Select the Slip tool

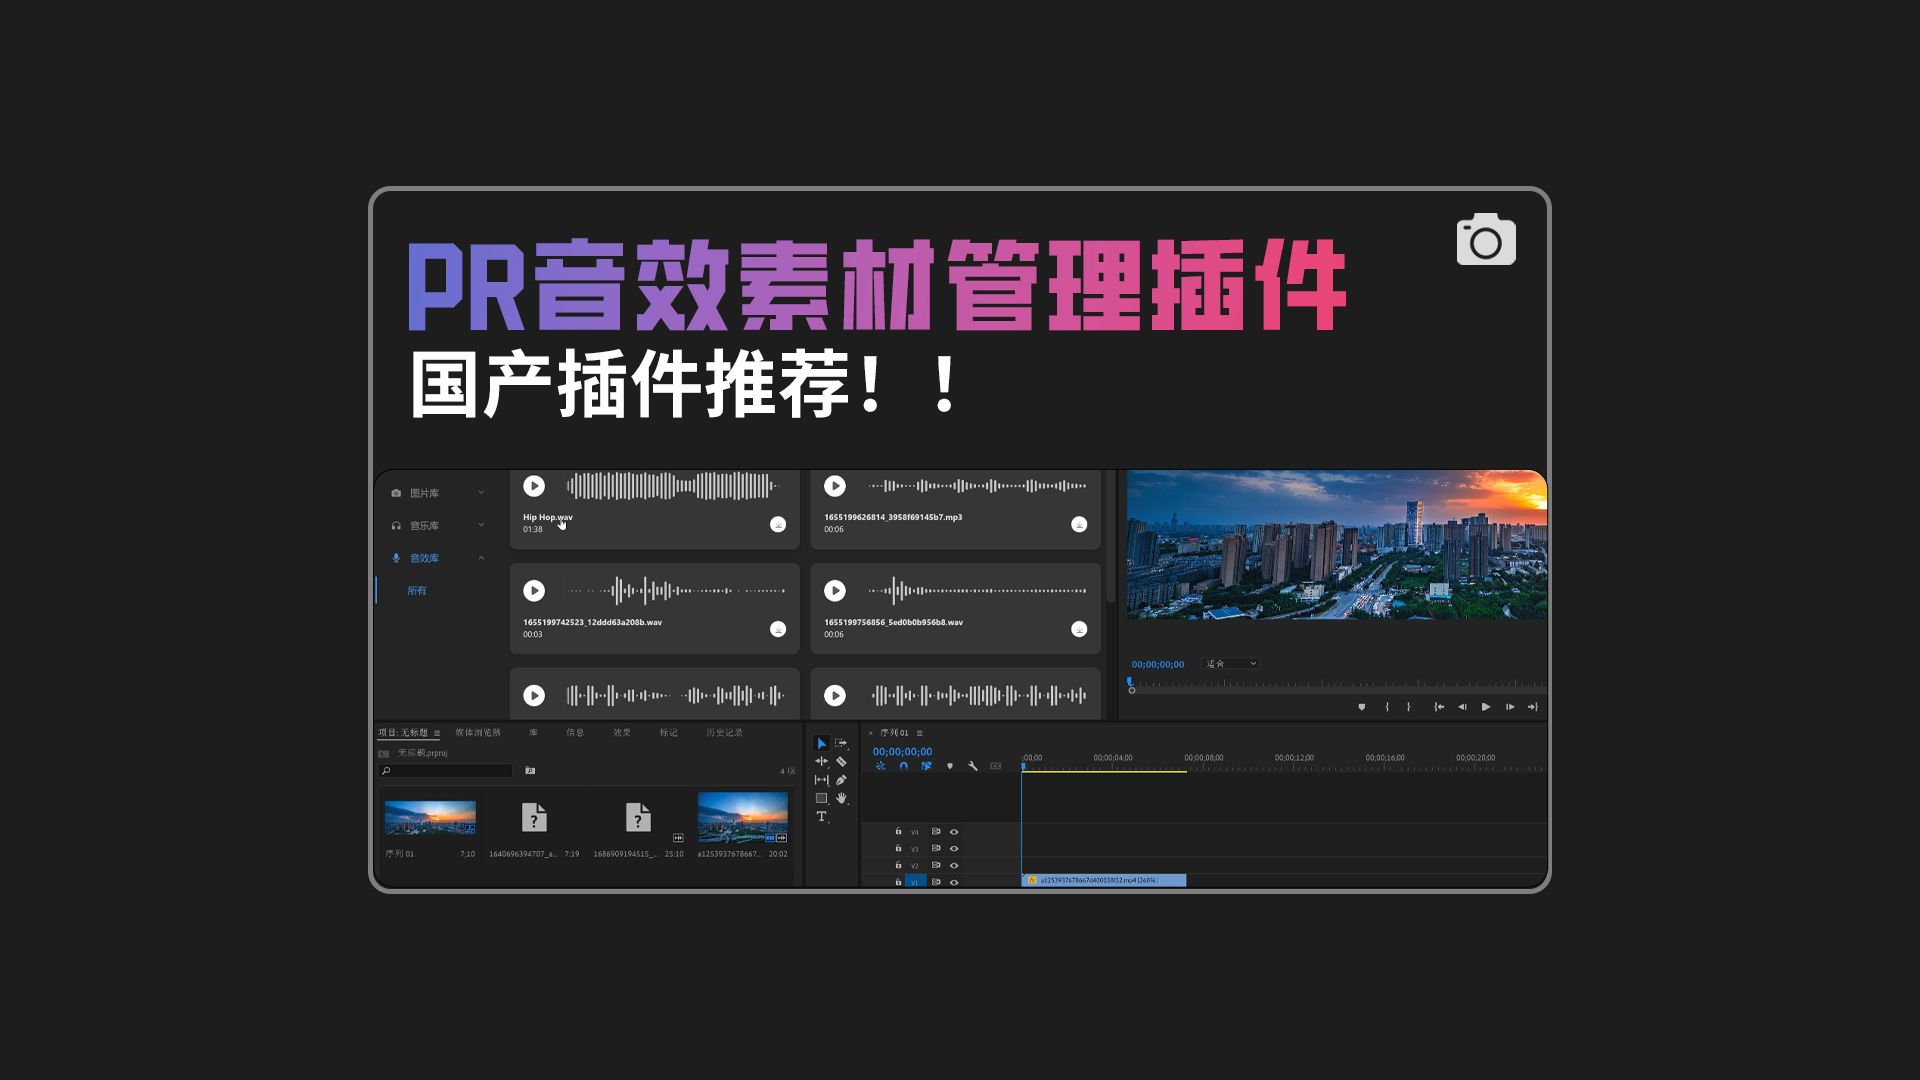[x=821, y=780]
